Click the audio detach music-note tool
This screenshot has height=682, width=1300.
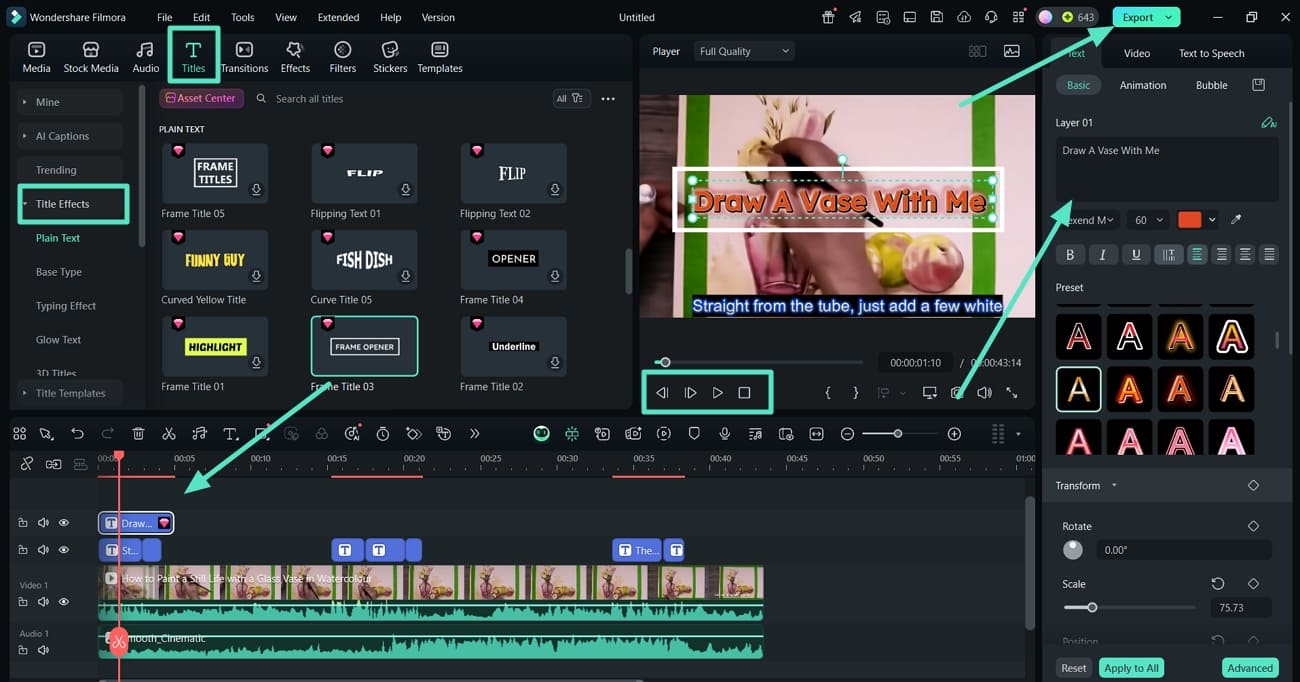click(199, 433)
